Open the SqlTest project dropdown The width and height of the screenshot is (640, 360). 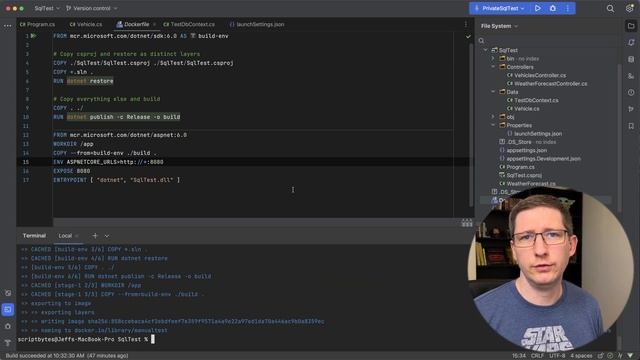click(x=47, y=8)
